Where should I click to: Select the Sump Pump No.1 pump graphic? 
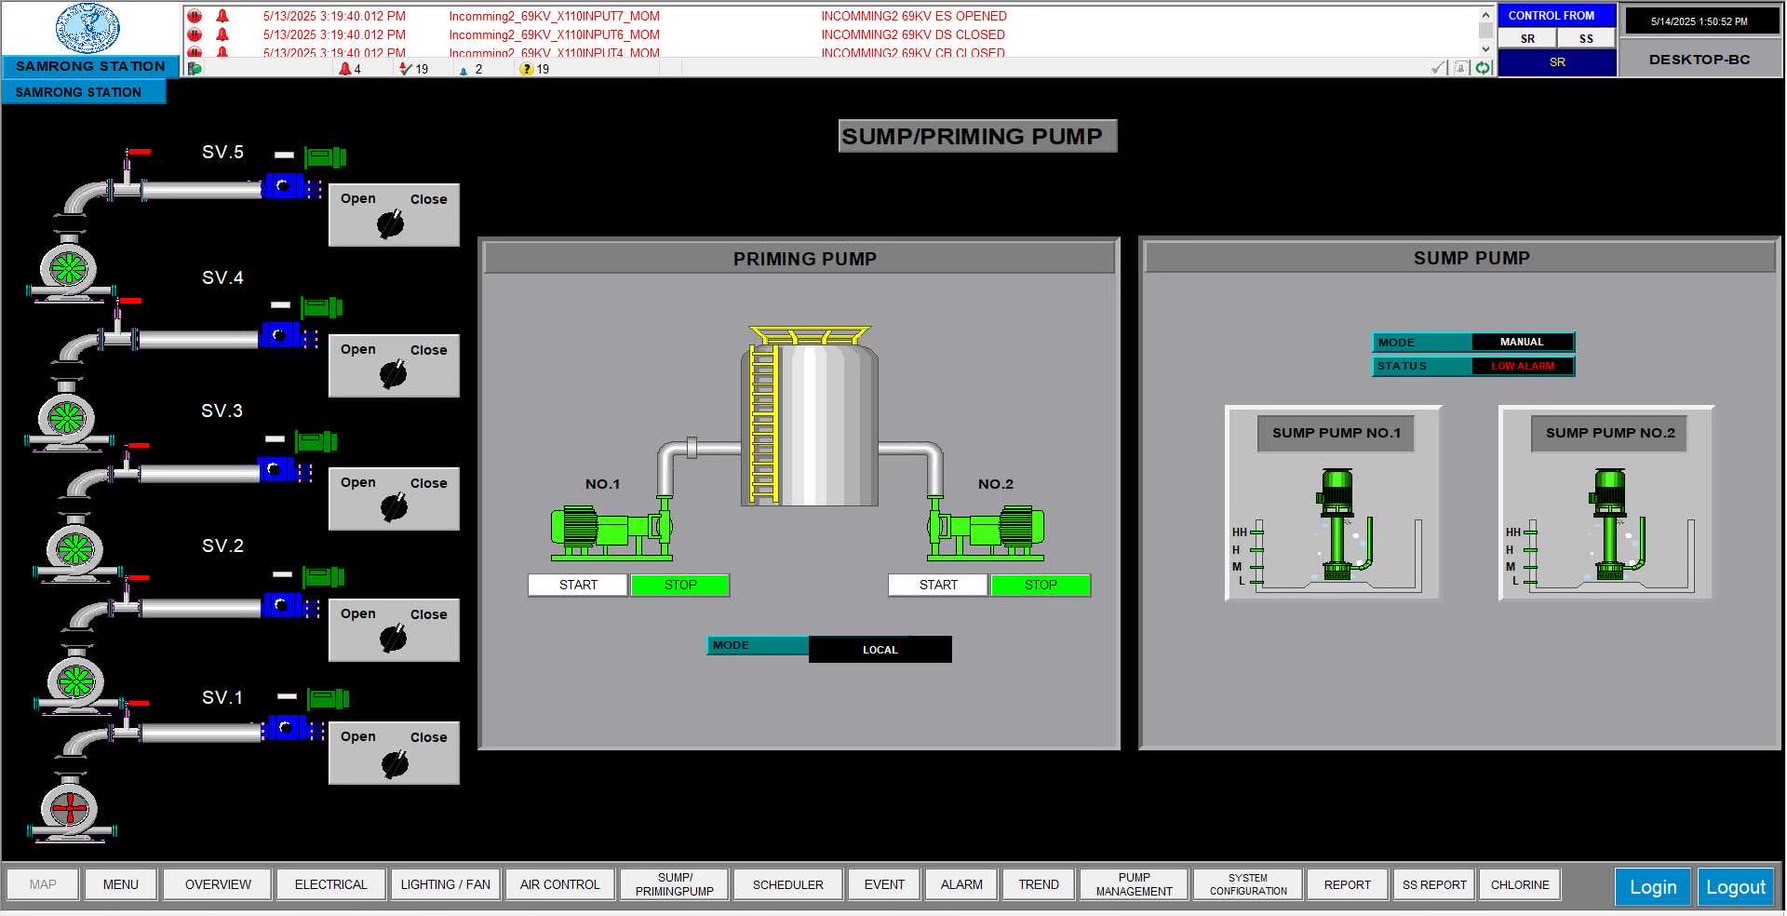1335,525
